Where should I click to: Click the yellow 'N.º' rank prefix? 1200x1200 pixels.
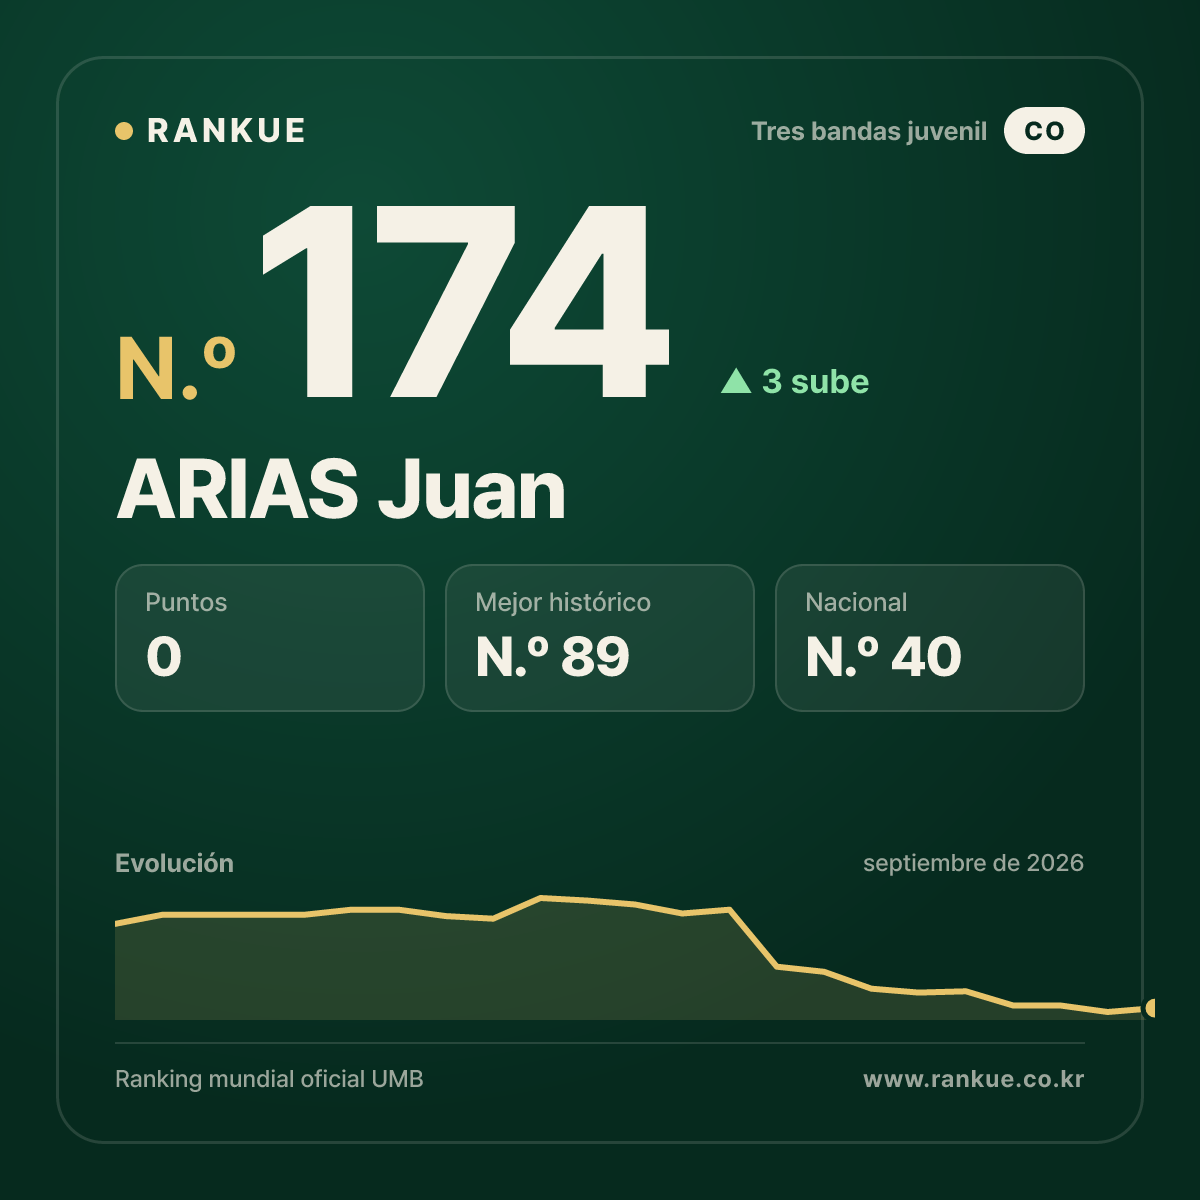pyautogui.click(x=176, y=368)
